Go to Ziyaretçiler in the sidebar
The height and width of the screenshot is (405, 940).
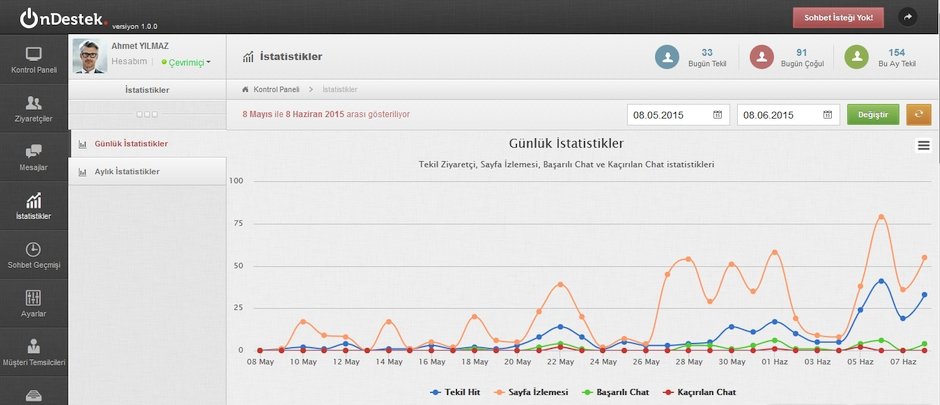click(33, 108)
